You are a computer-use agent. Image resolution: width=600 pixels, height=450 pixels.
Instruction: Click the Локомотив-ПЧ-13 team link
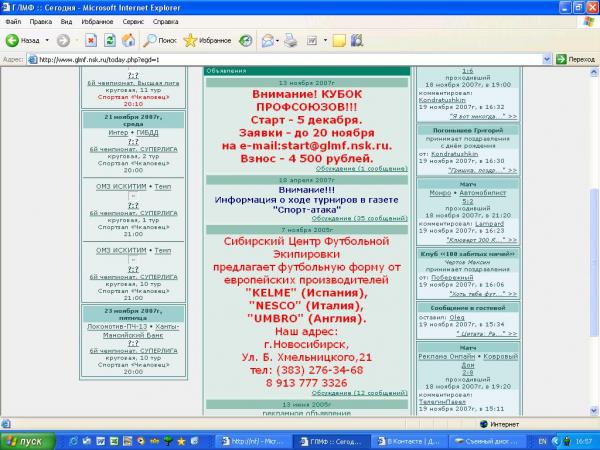tap(113, 326)
